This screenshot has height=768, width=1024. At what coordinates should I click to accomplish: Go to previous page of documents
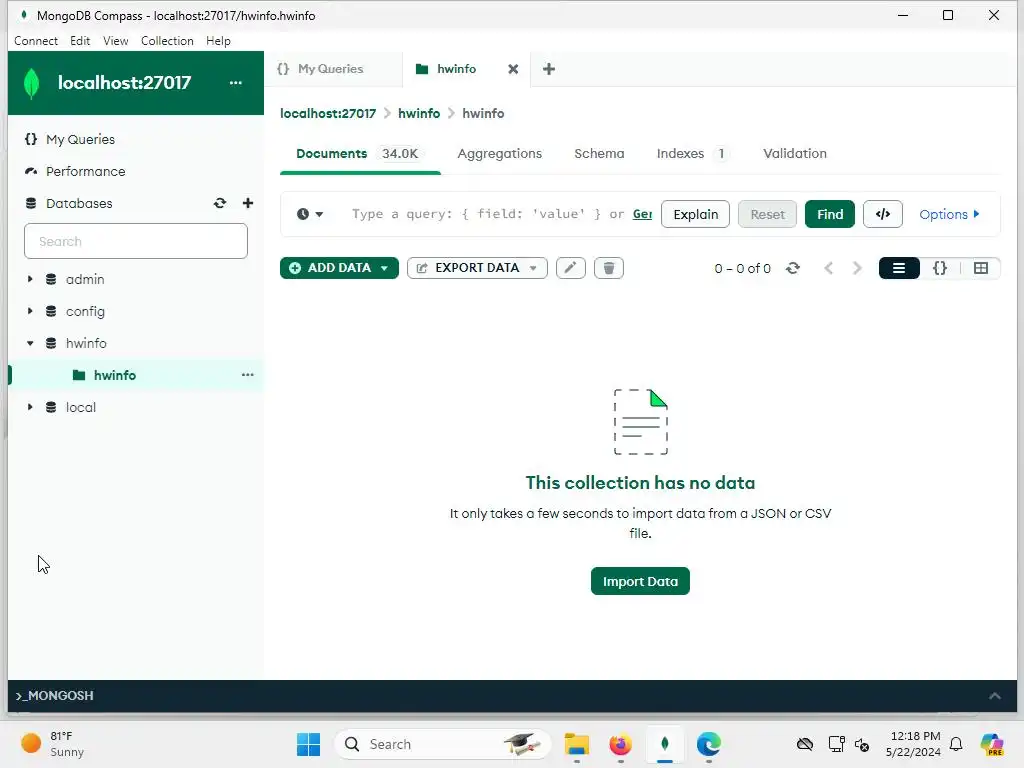point(829,268)
